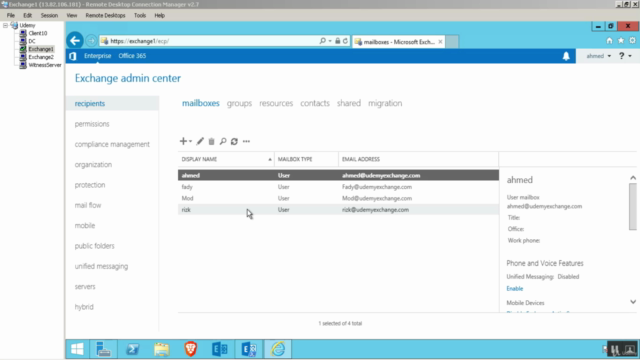The width and height of the screenshot is (640, 360).
Task: Open hybrid in the left navigation
Action: pyautogui.click(x=84, y=307)
